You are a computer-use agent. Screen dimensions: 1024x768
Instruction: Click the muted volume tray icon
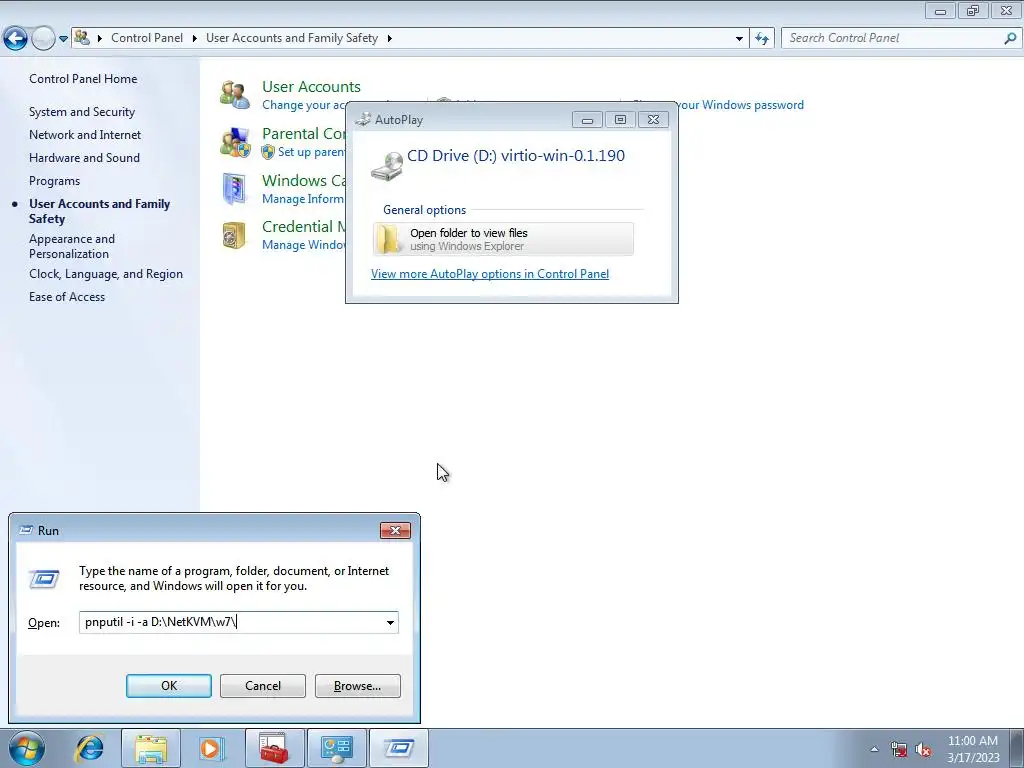923,749
